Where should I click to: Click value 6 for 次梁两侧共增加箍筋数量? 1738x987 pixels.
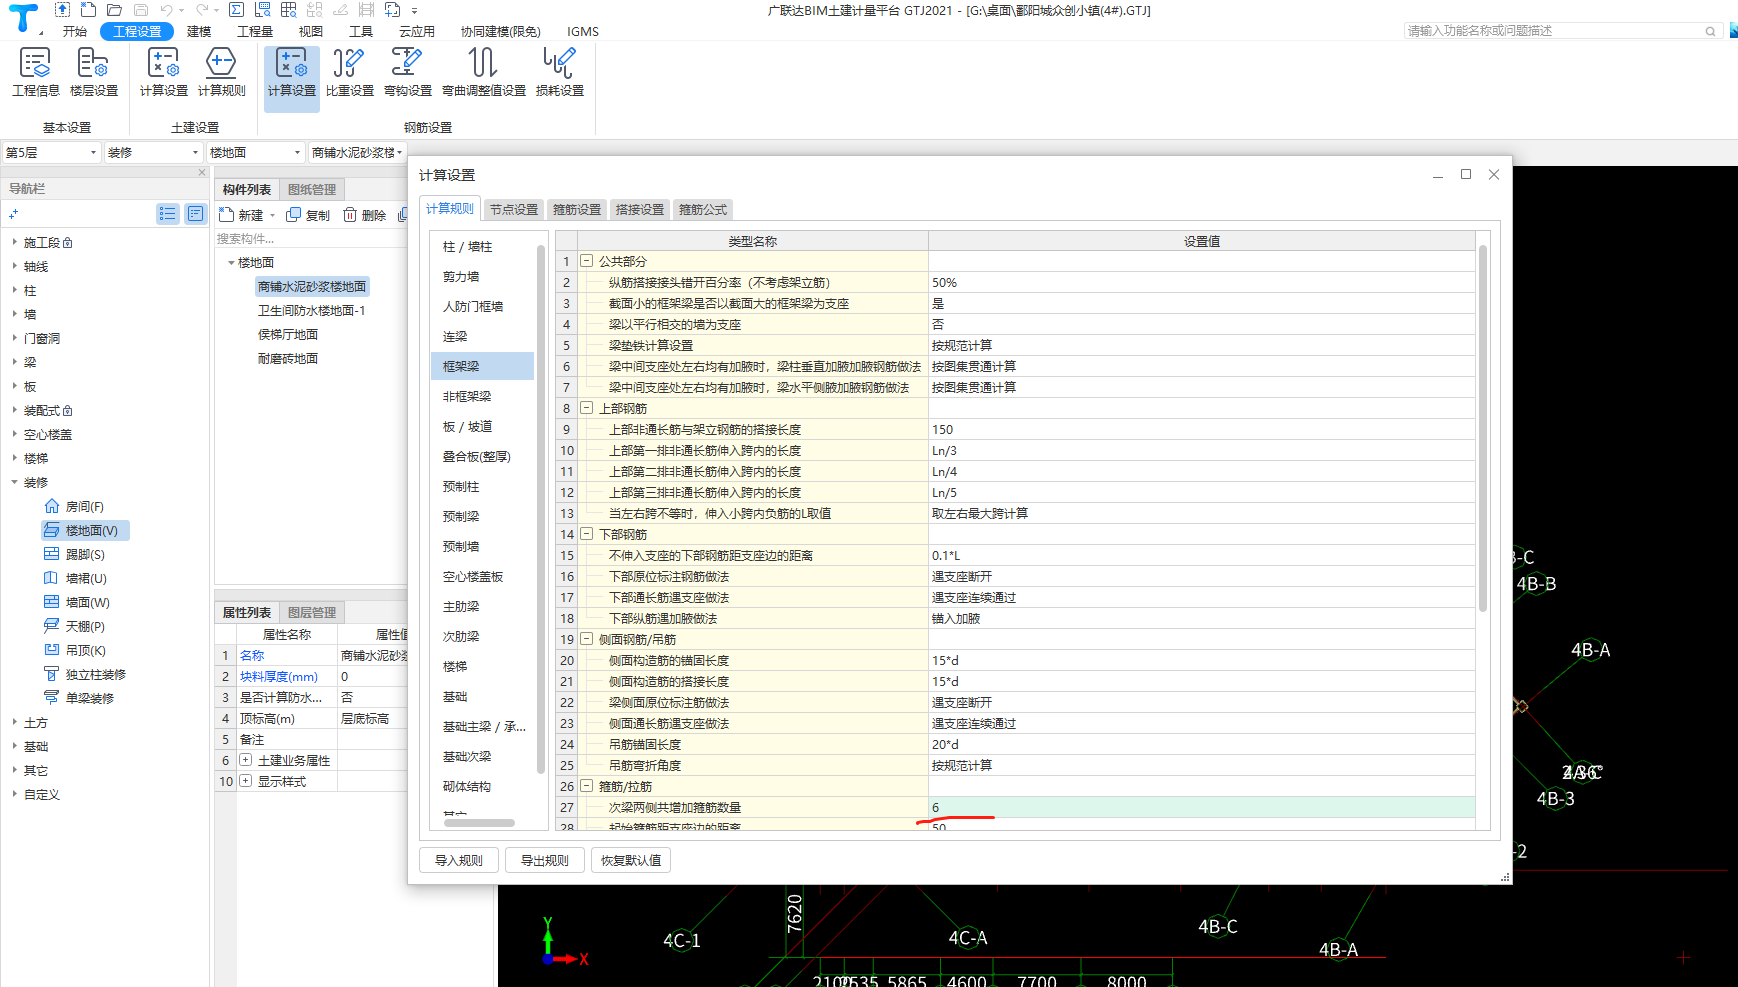pos(1202,808)
